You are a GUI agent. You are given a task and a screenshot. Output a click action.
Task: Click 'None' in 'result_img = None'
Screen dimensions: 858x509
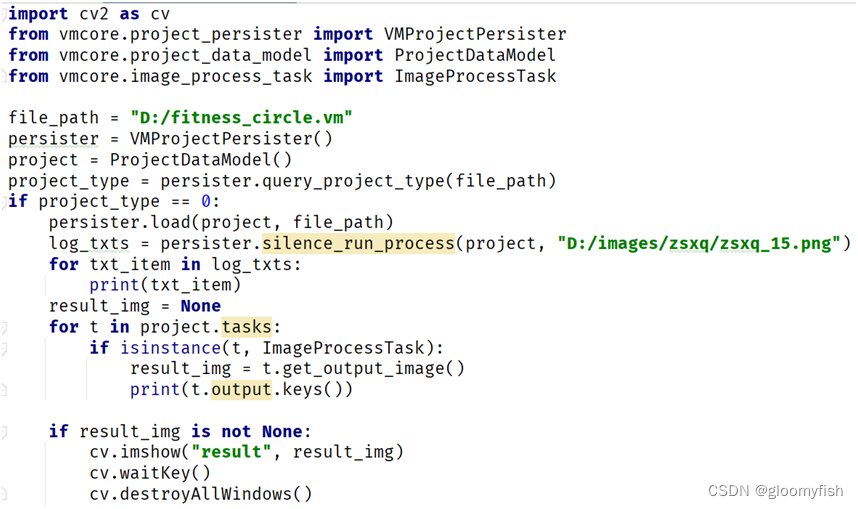click(201, 306)
